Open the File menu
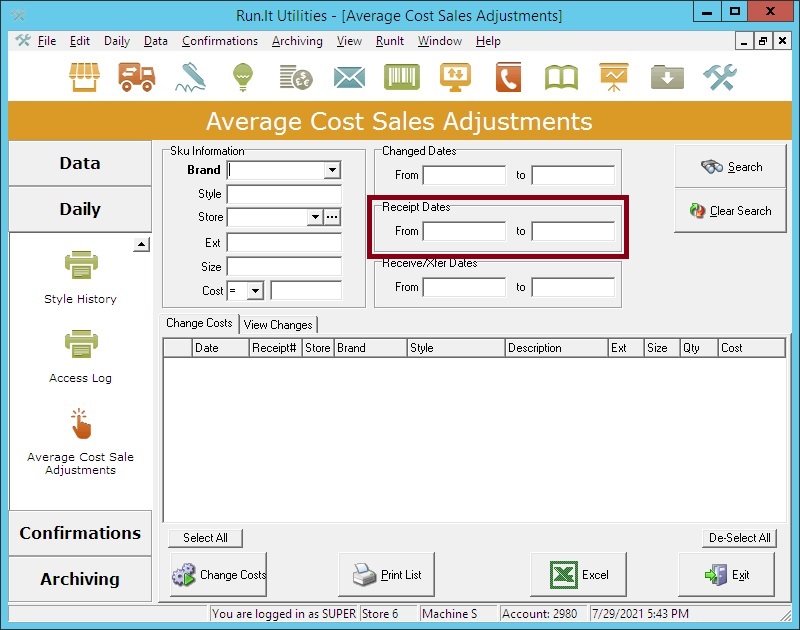Image resolution: width=800 pixels, height=630 pixels. coord(47,41)
